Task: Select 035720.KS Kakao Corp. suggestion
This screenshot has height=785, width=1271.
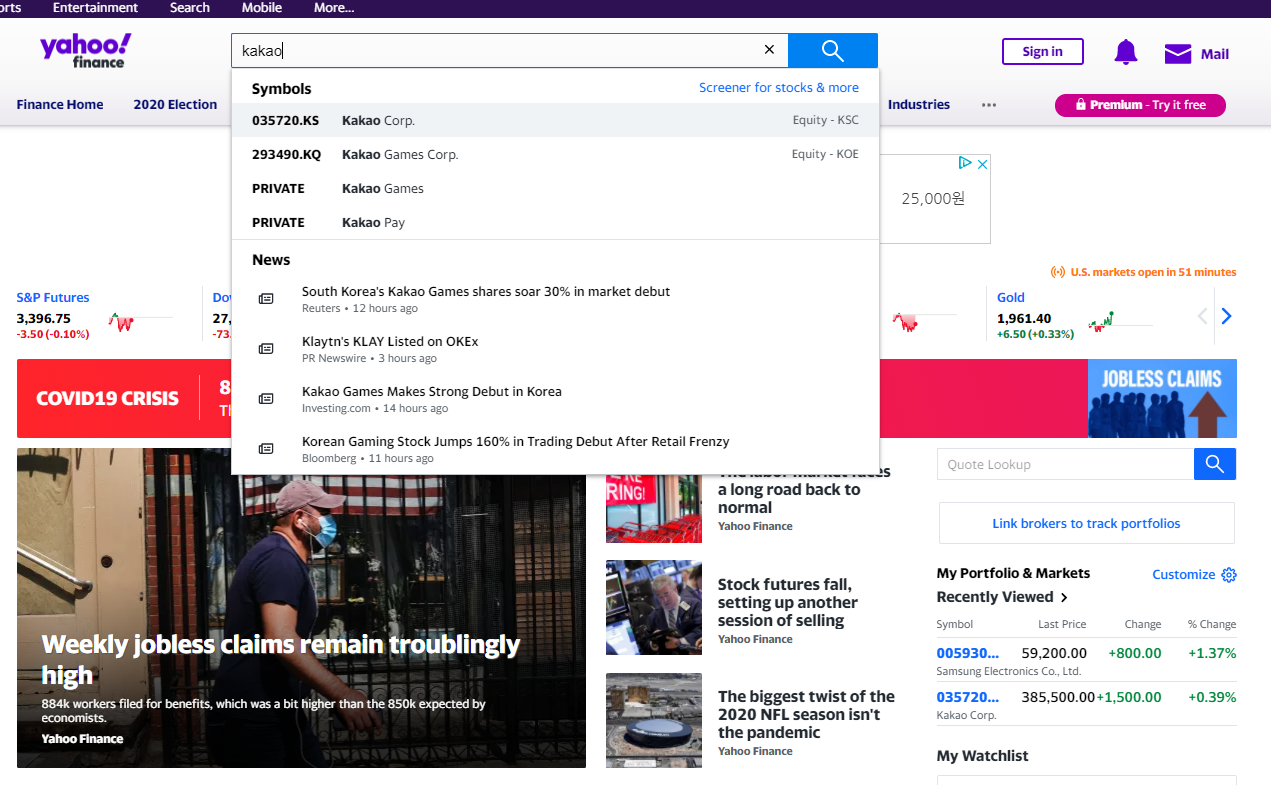Action: [555, 120]
